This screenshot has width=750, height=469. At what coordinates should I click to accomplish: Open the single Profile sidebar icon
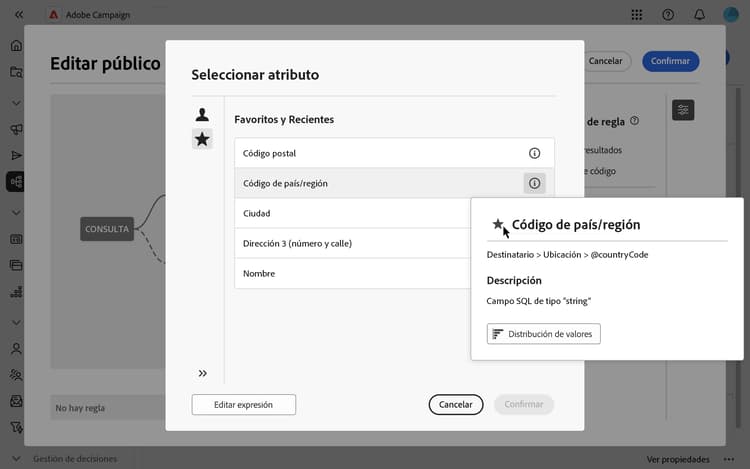(x=16, y=349)
